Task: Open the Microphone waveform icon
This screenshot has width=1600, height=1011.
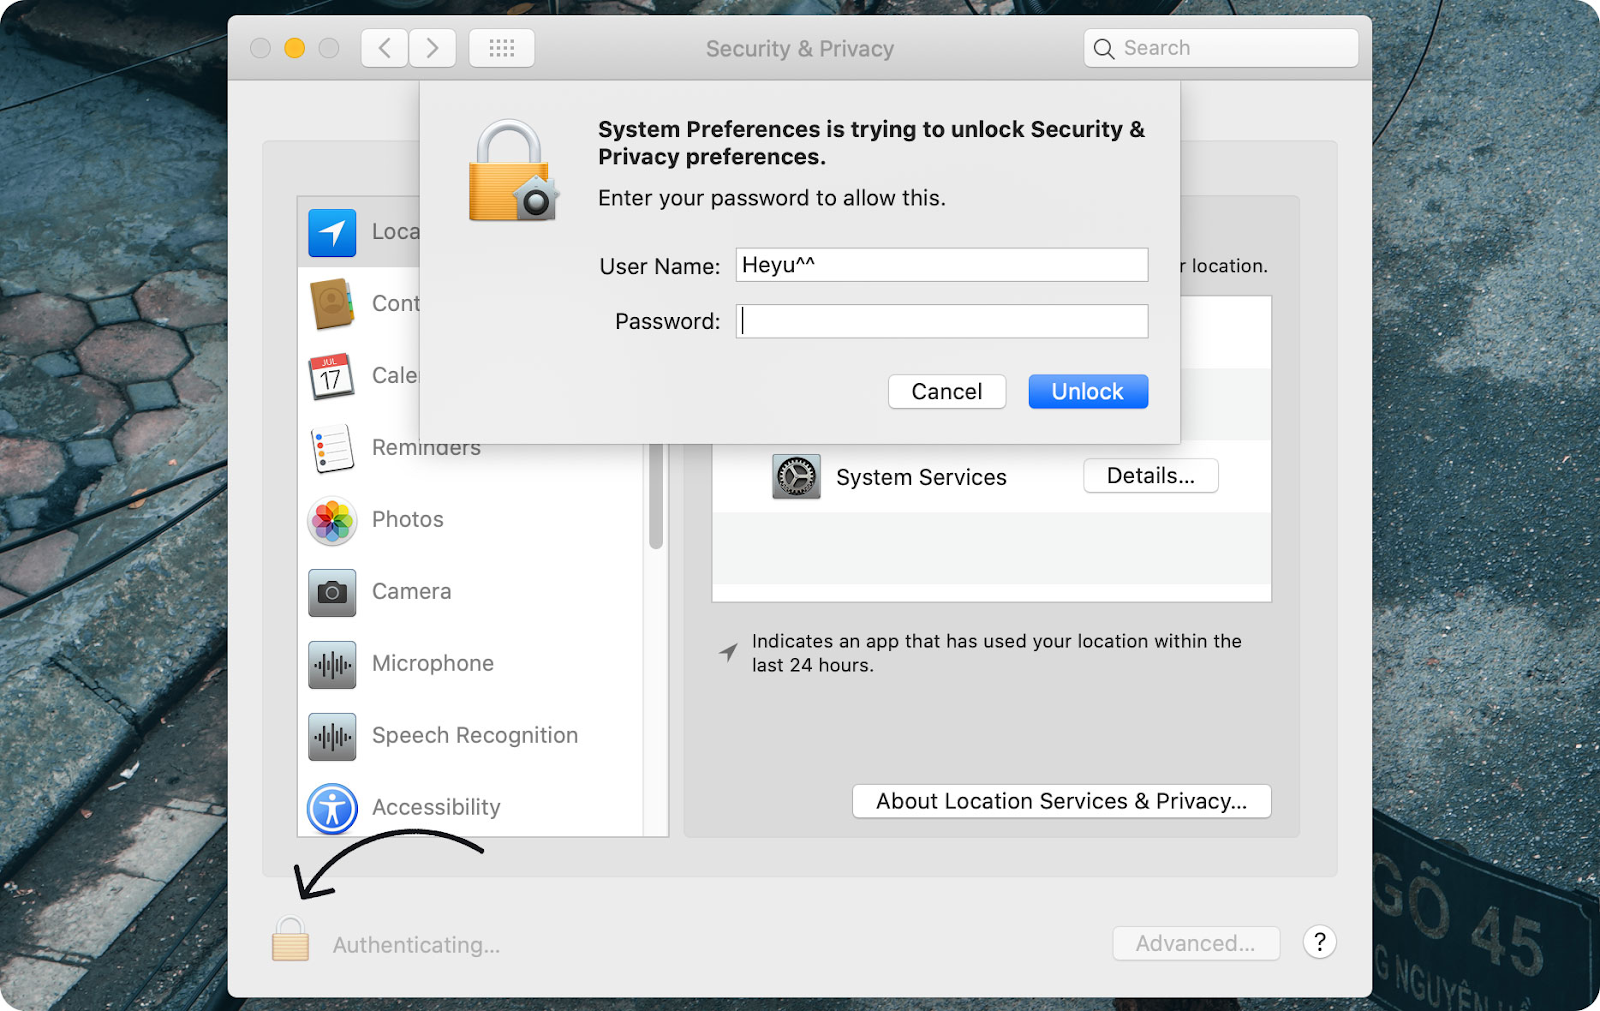Action: point(332,664)
